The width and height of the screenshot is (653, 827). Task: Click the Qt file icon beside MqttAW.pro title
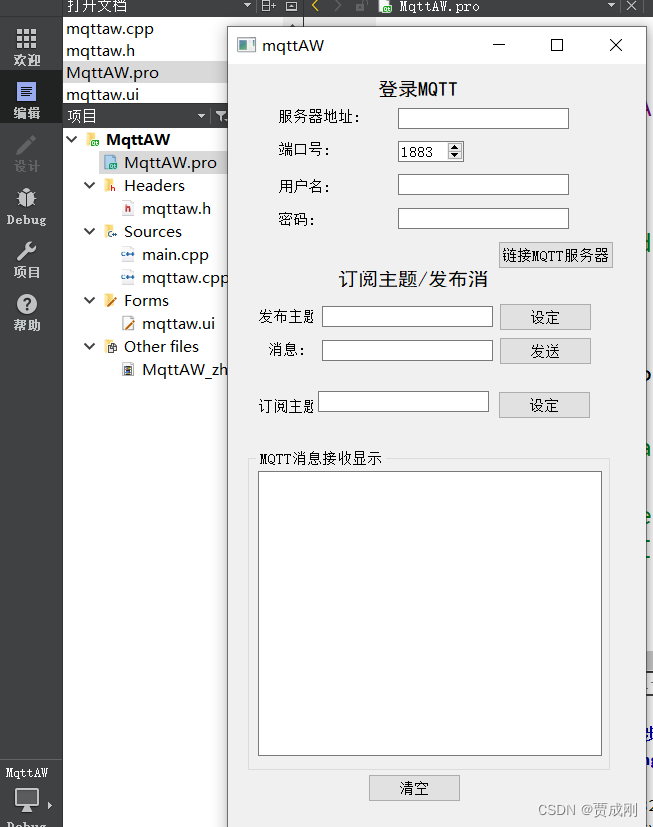tap(386, 6)
